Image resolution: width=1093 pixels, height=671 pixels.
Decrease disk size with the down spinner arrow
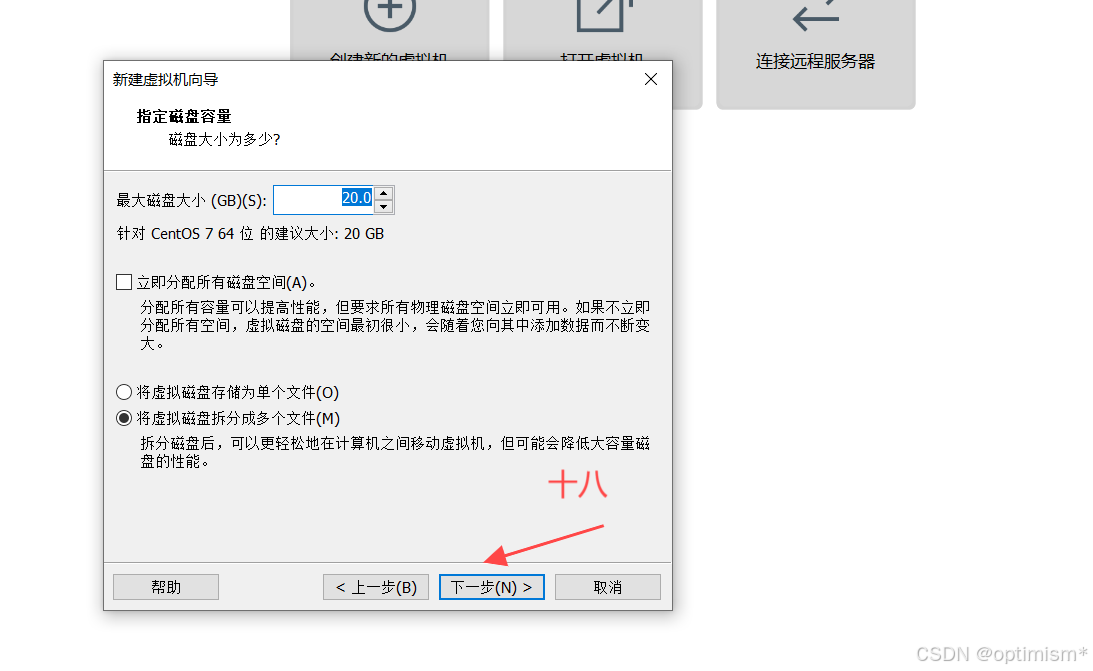click(x=384, y=207)
